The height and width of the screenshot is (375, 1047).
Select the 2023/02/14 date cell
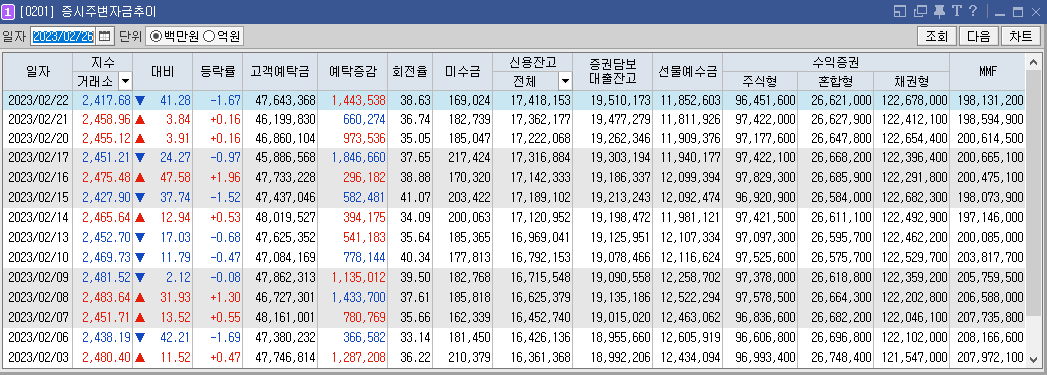point(38,217)
